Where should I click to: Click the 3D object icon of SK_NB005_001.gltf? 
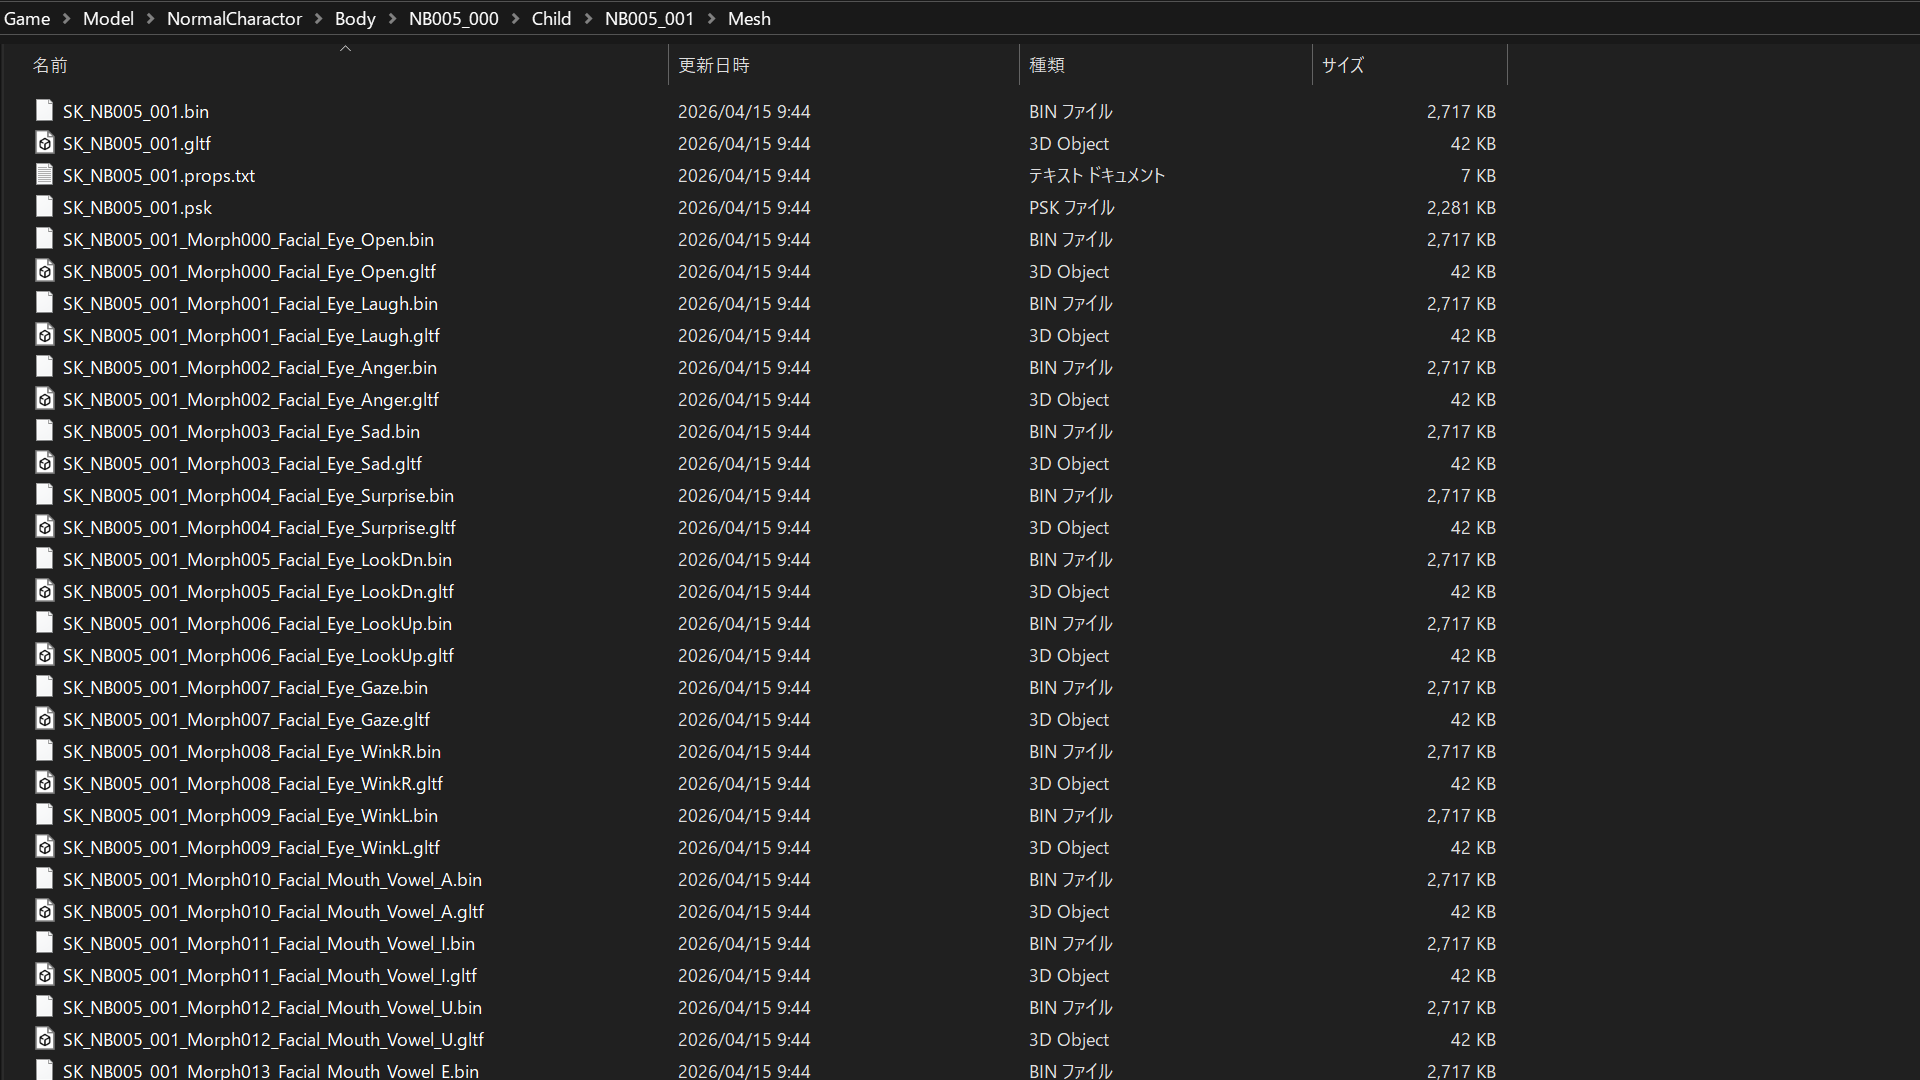coord(44,143)
